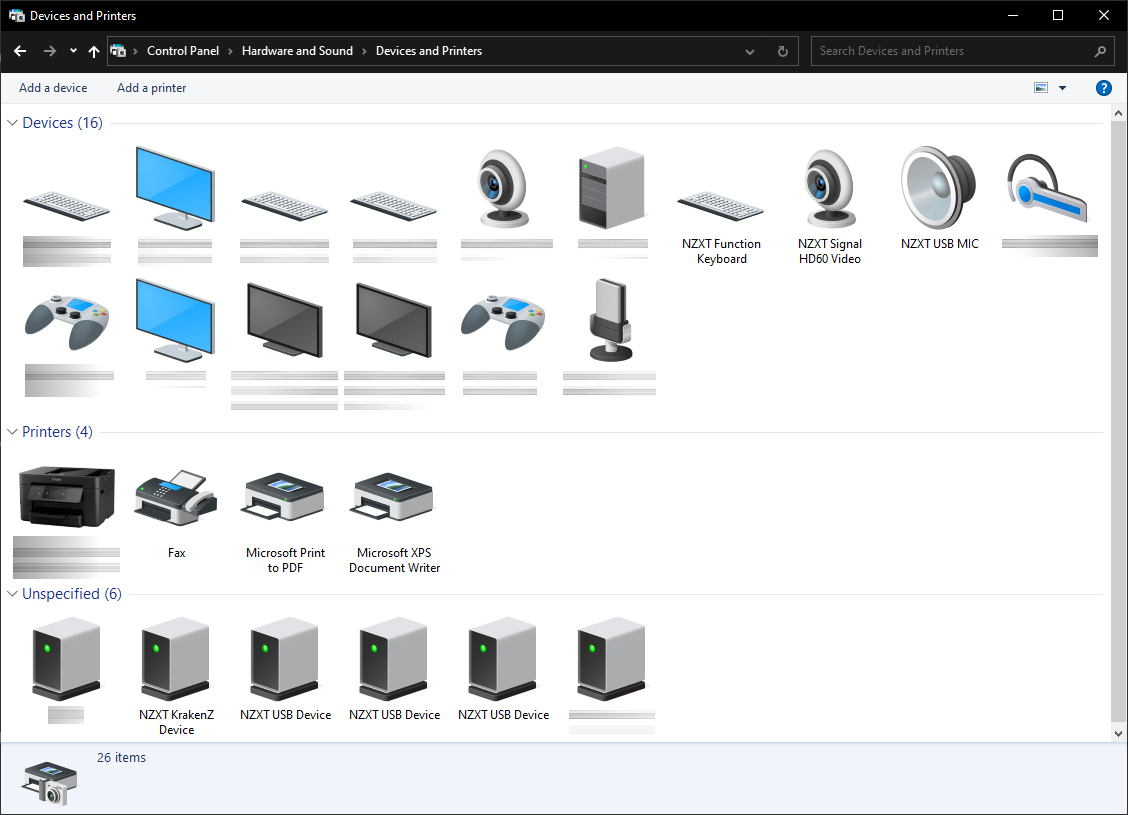Collapse the Printers (4) section
Viewport: 1128px width, 815px height.
[x=12, y=431]
